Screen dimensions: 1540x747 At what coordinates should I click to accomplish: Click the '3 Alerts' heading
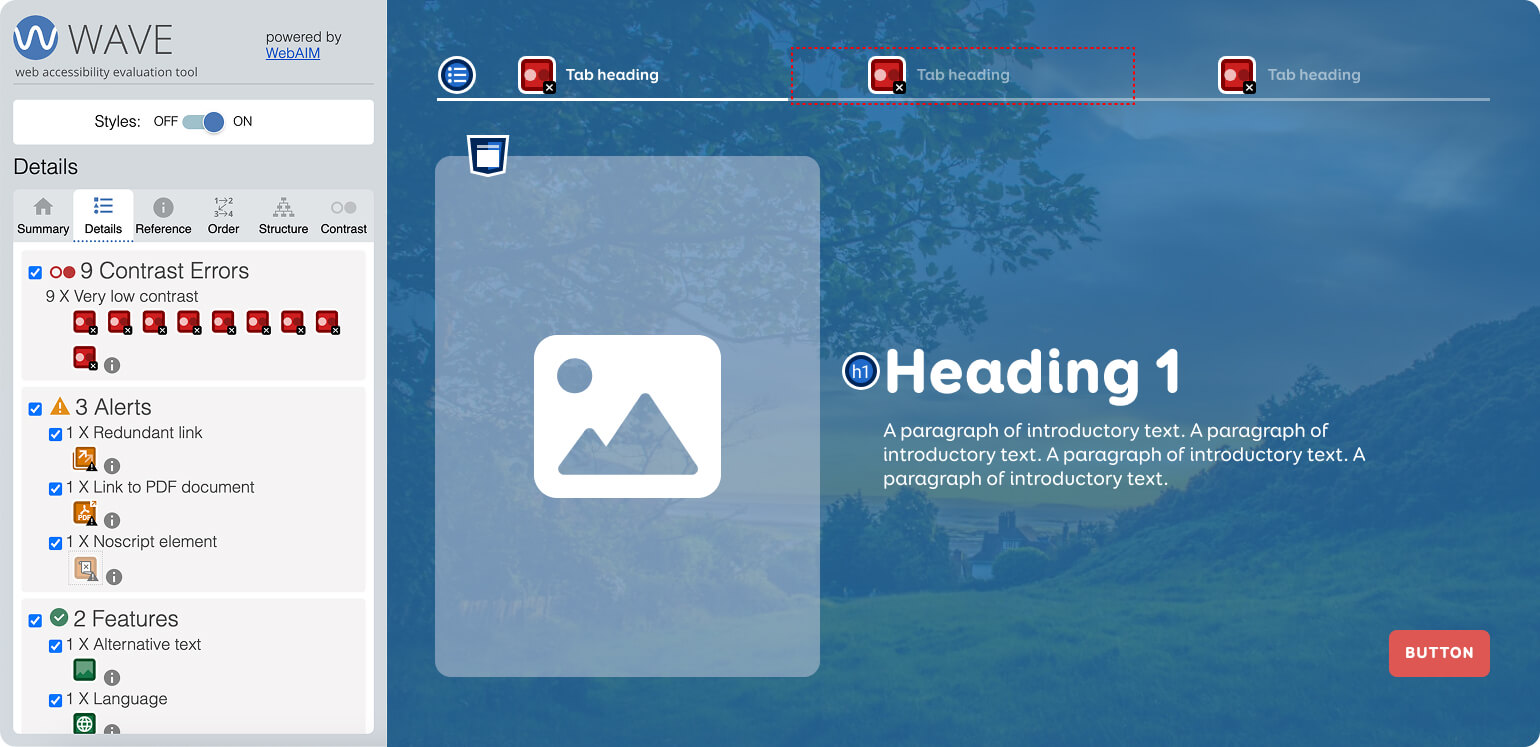pyautogui.click(x=113, y=407)
